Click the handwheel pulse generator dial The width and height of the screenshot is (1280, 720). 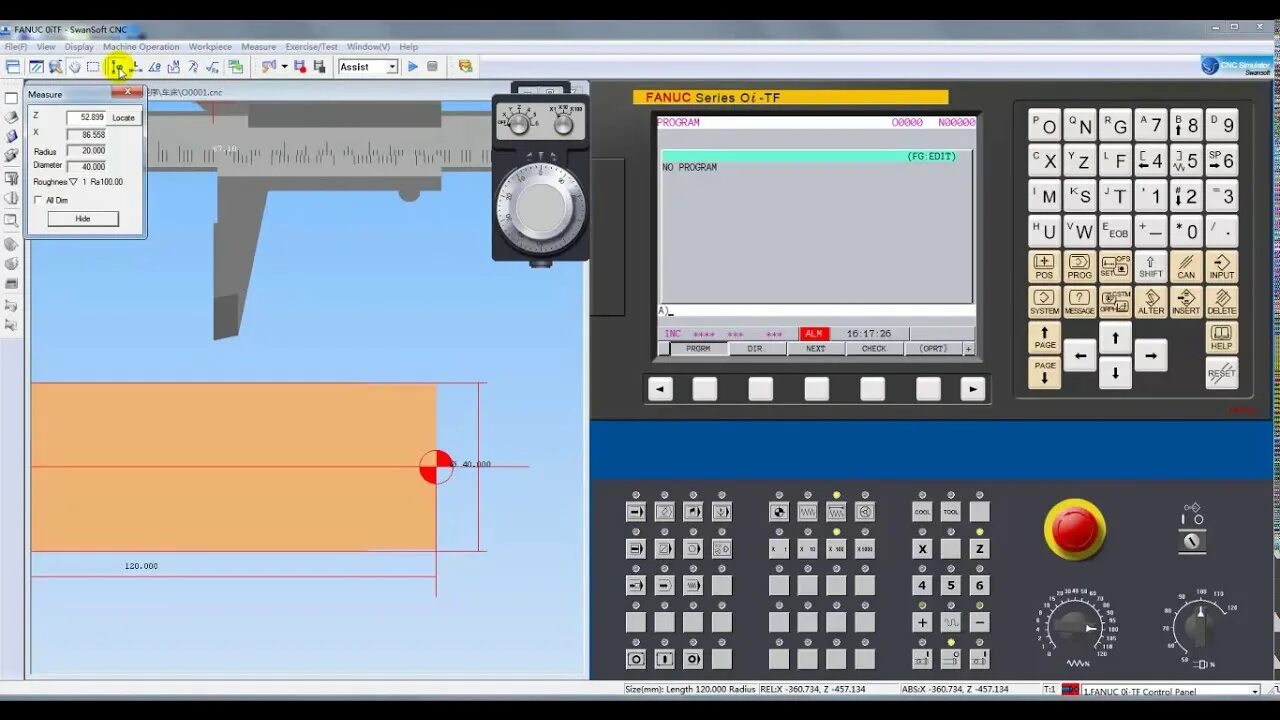click(541, 207)
